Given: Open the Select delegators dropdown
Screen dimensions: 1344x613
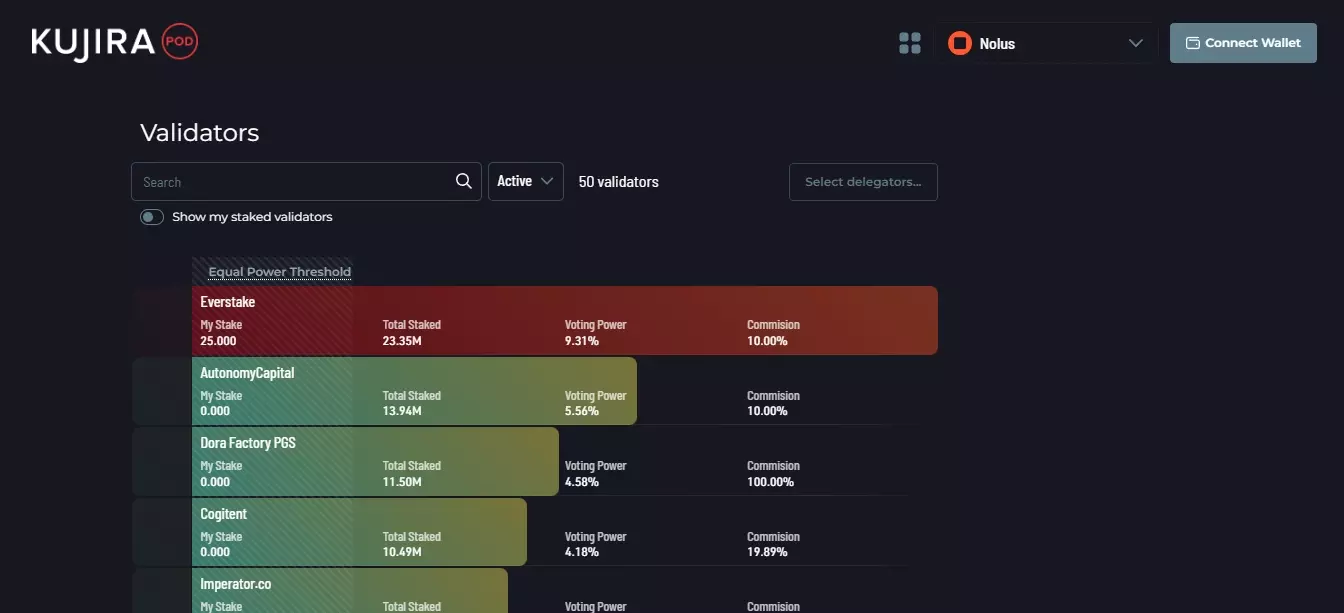Looking at the screenshot, I should (863, 181).
